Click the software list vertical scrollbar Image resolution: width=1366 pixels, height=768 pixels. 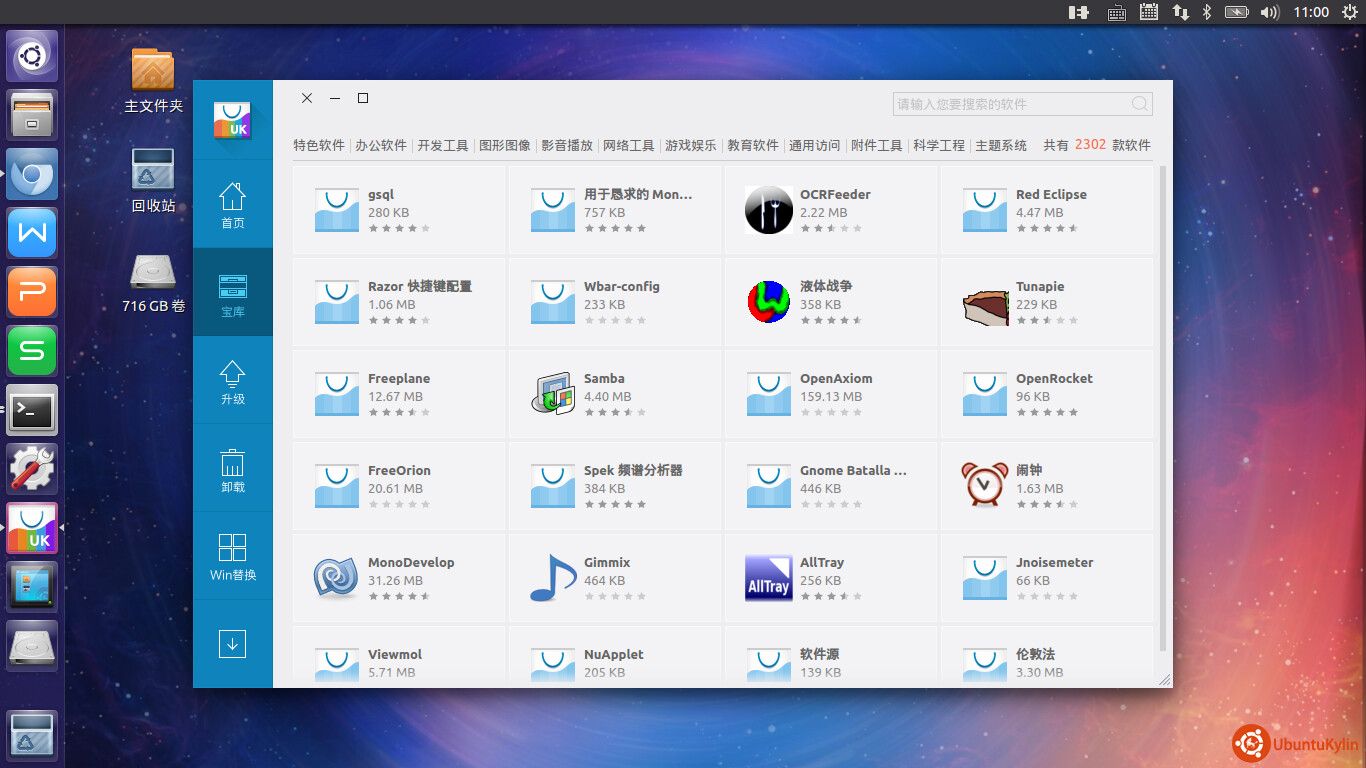(x=1162, y=400)
